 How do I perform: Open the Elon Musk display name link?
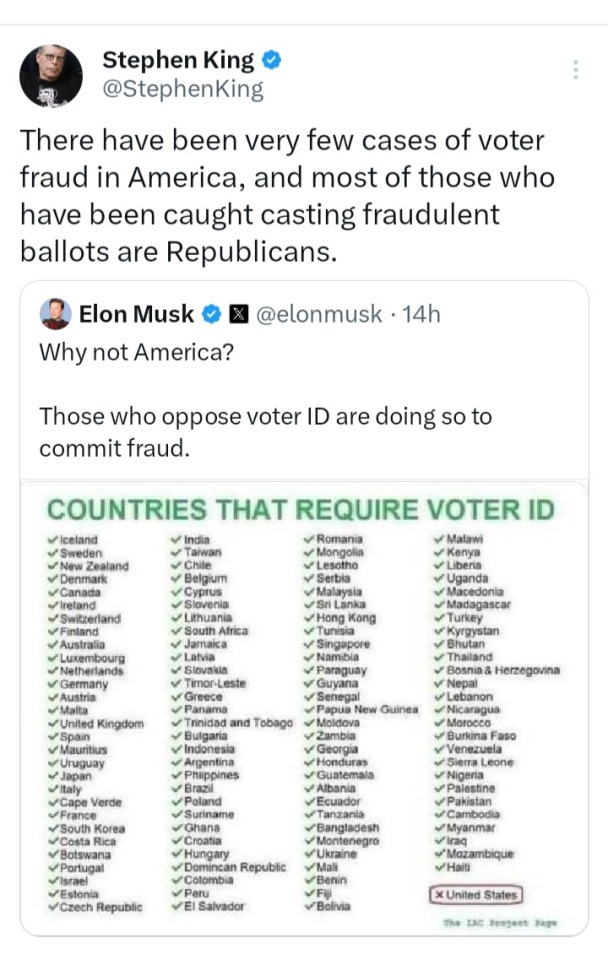pyautogui.click(x=136, y=314)
